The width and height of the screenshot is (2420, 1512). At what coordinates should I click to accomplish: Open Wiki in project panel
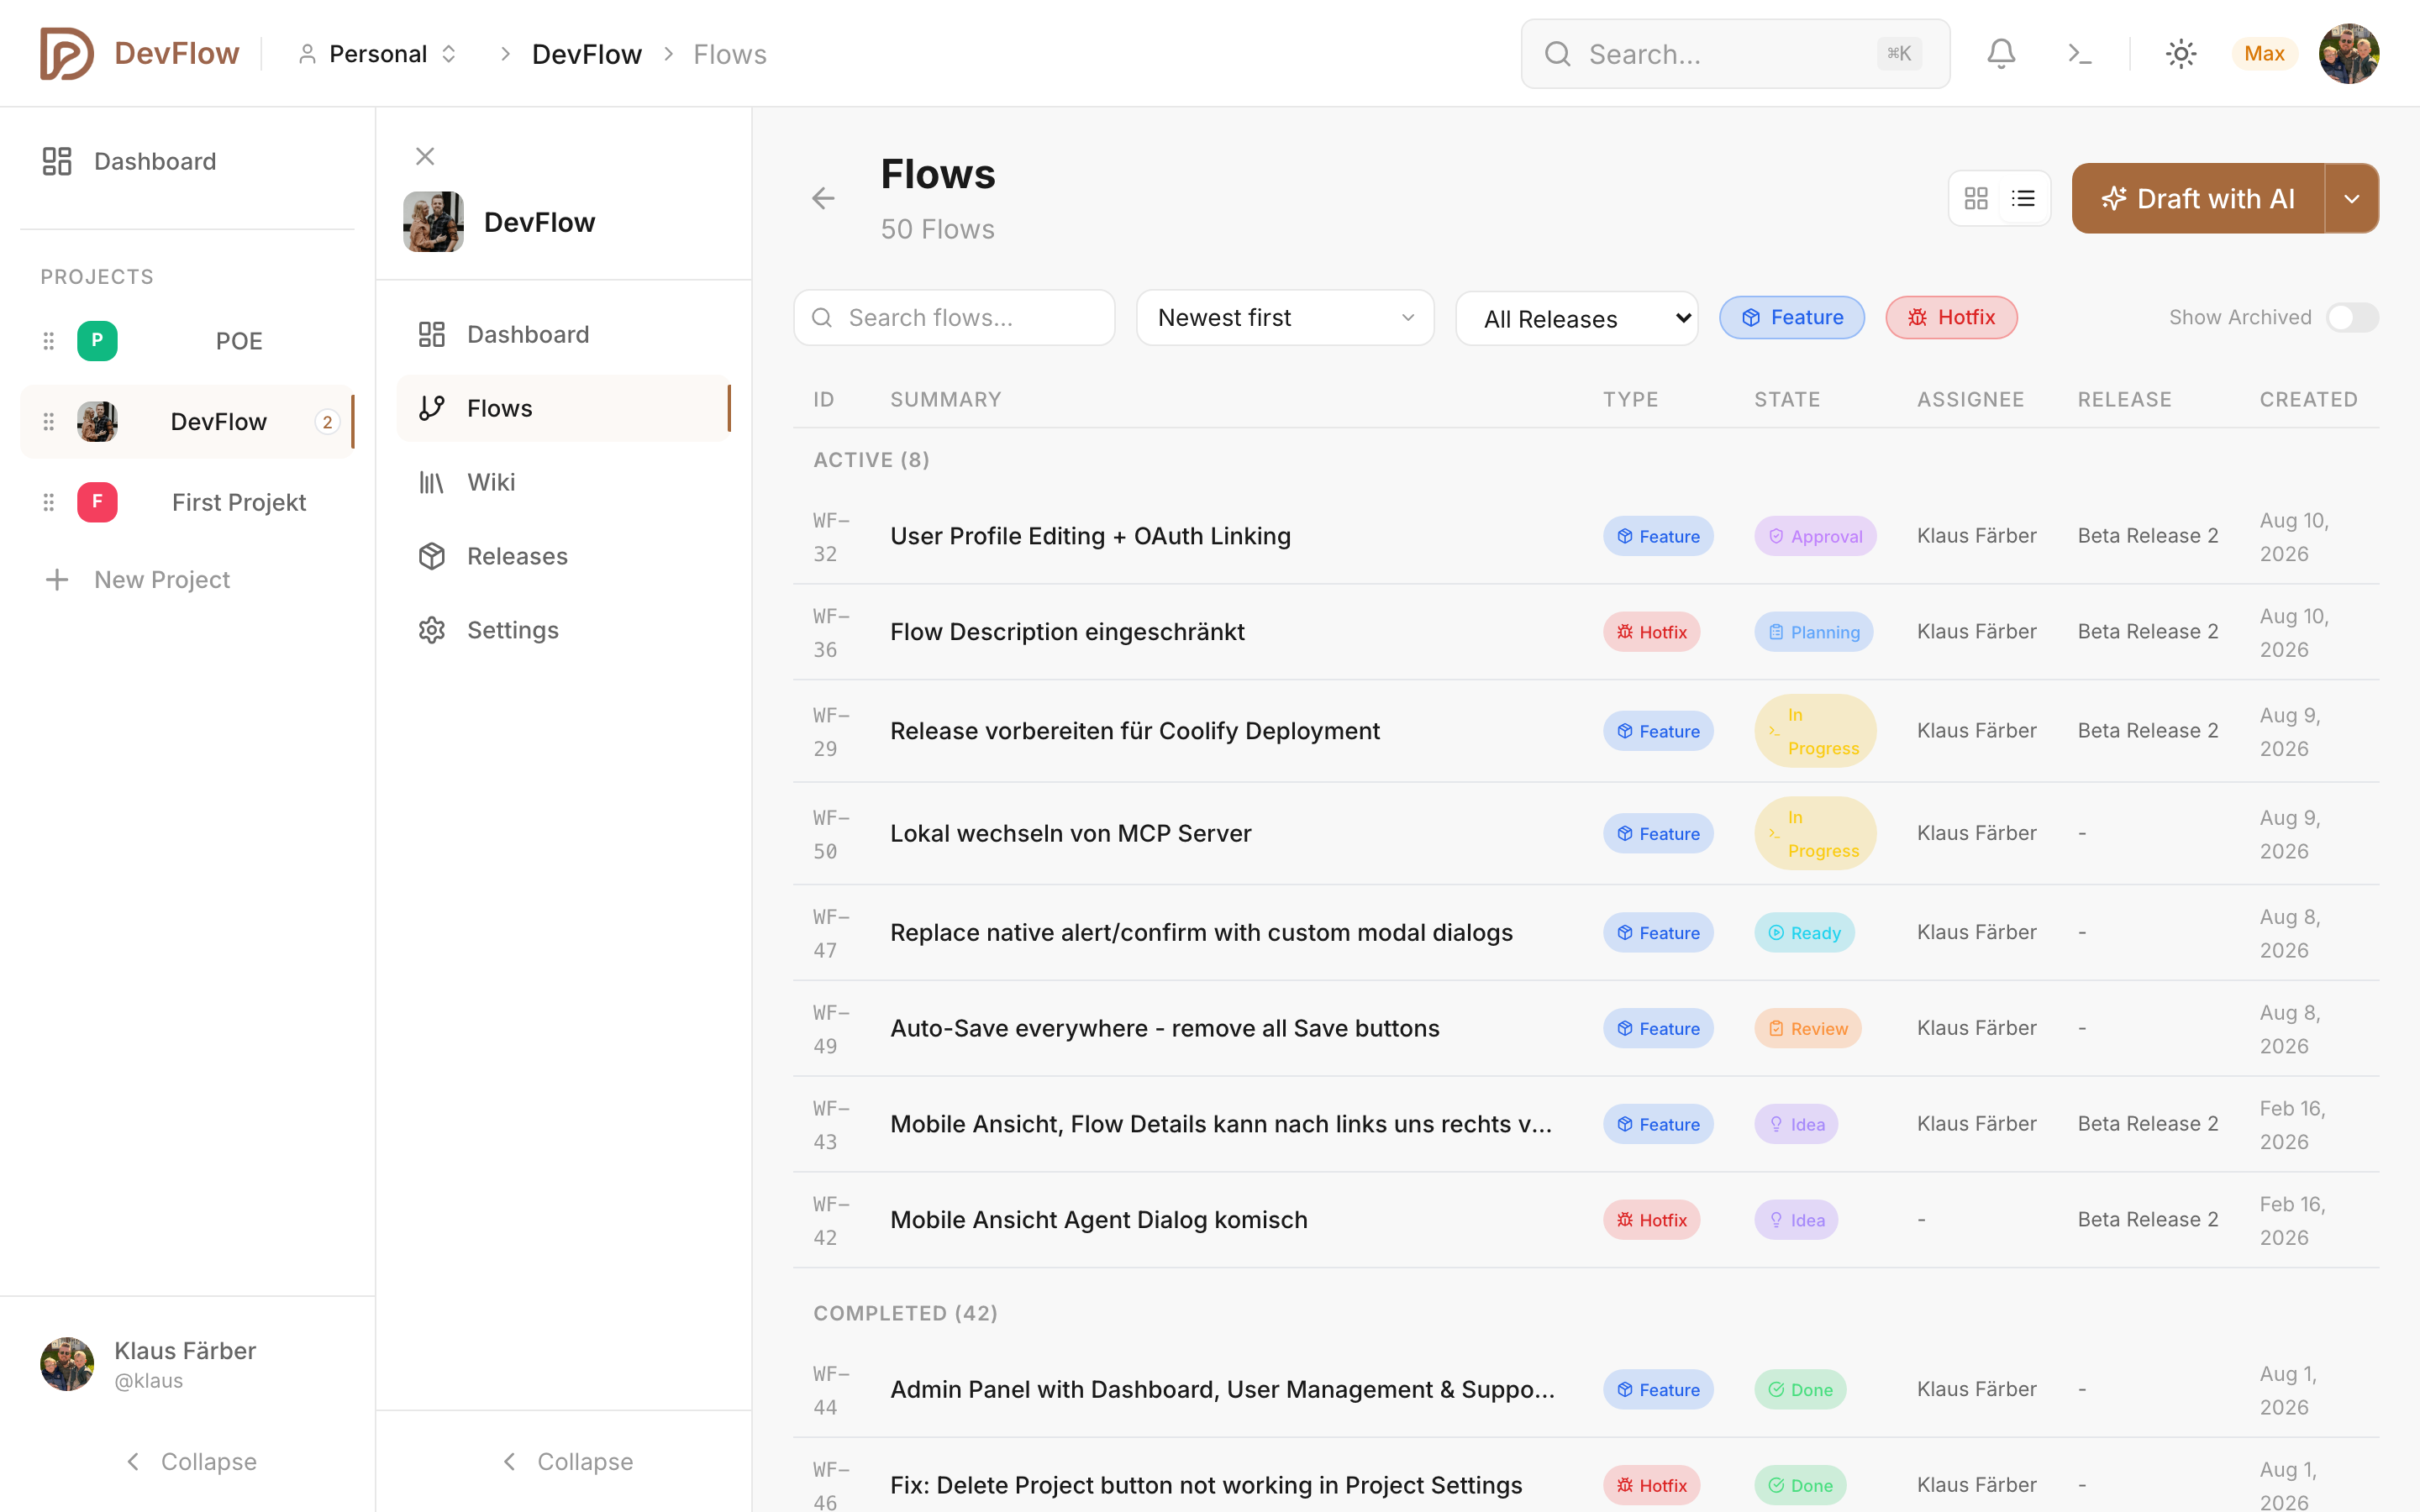tap(564, 482)
